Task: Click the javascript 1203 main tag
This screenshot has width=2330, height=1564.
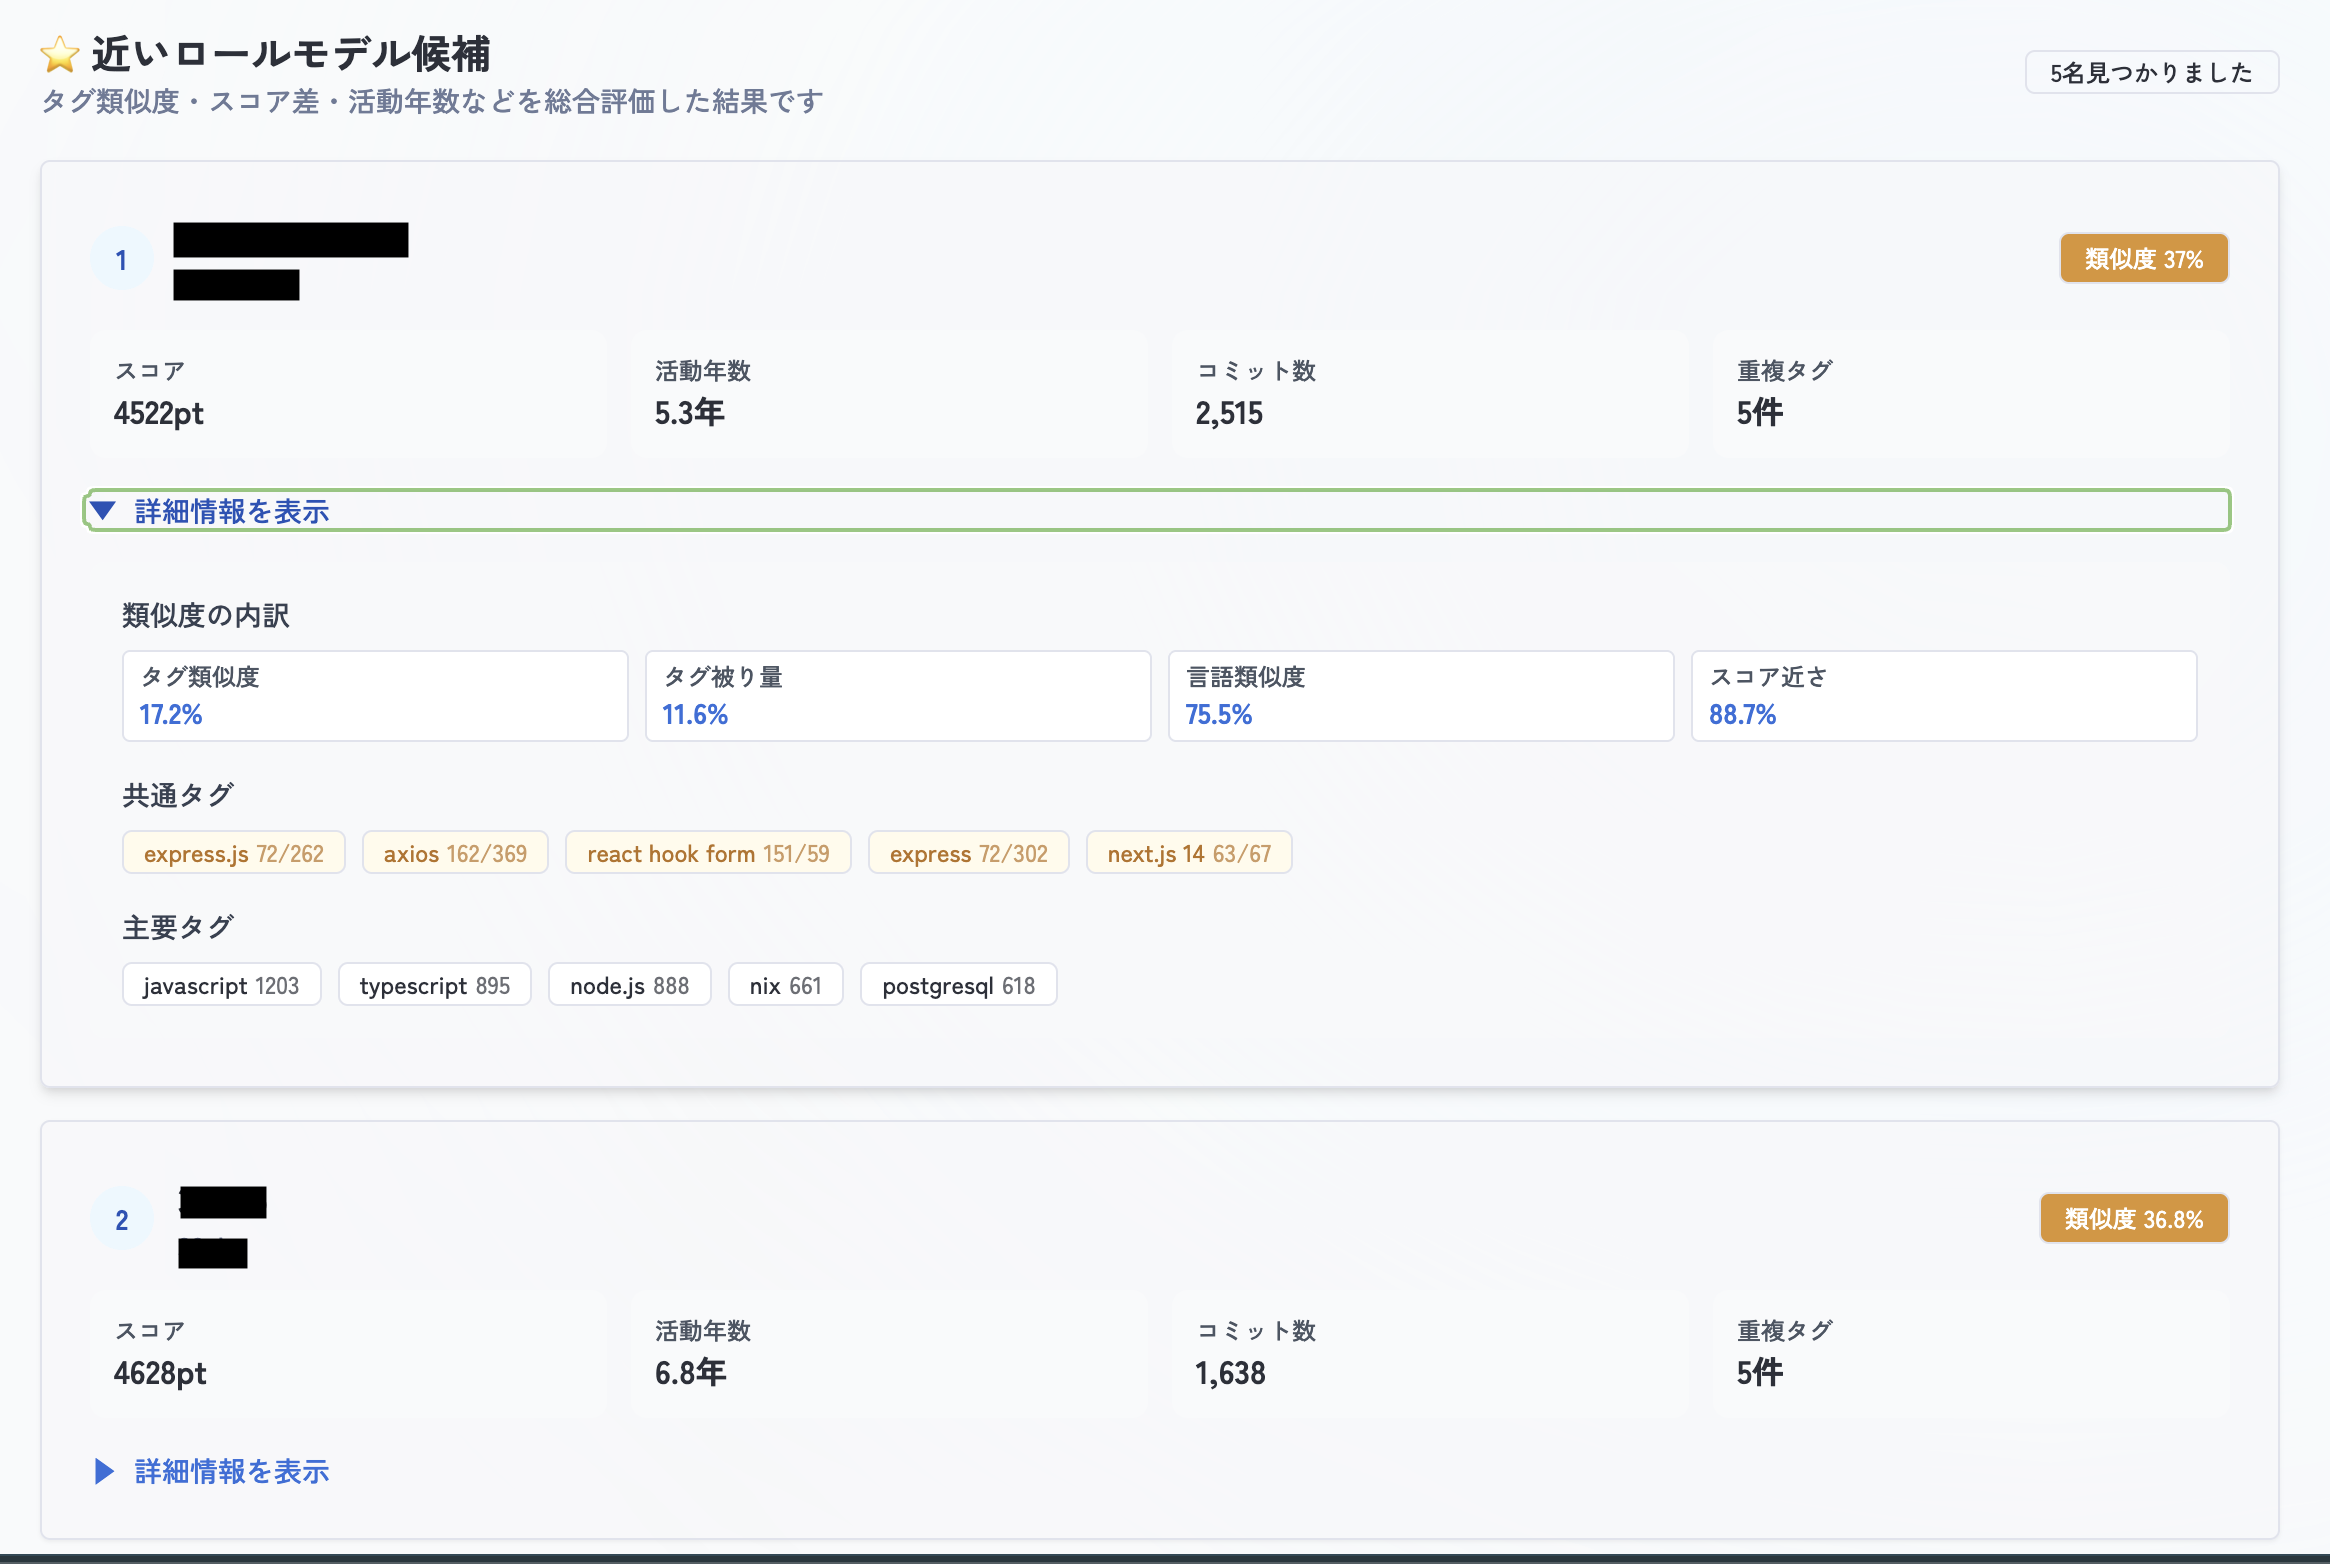Action: 221,985
